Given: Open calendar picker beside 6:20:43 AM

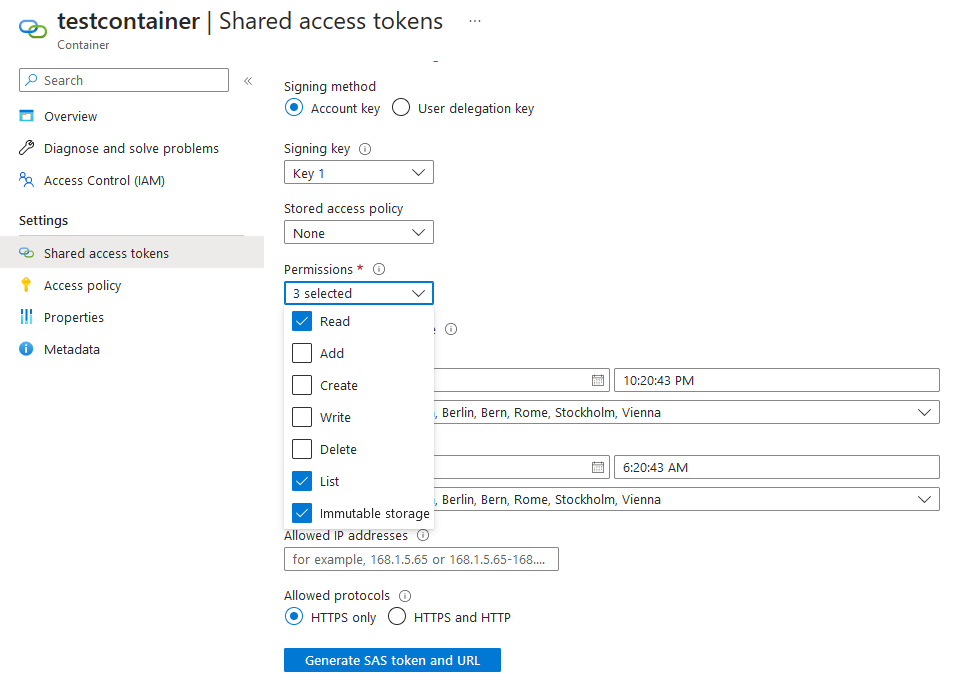Looking at the screenshot, I should coord(598,468).
